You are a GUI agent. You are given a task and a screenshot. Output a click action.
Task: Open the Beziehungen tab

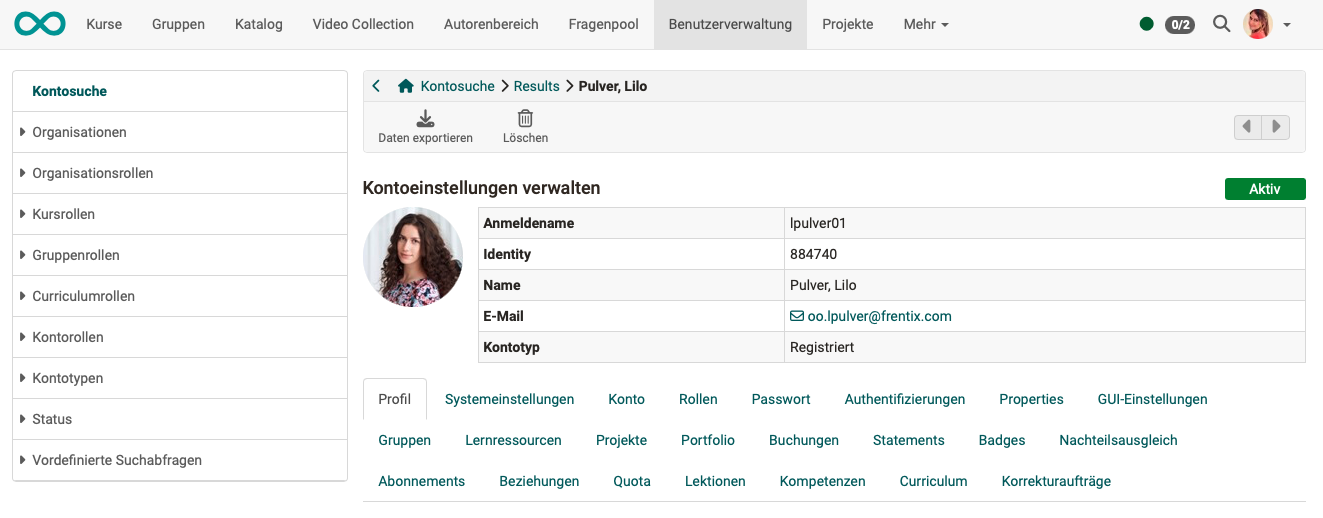point(540,481)
